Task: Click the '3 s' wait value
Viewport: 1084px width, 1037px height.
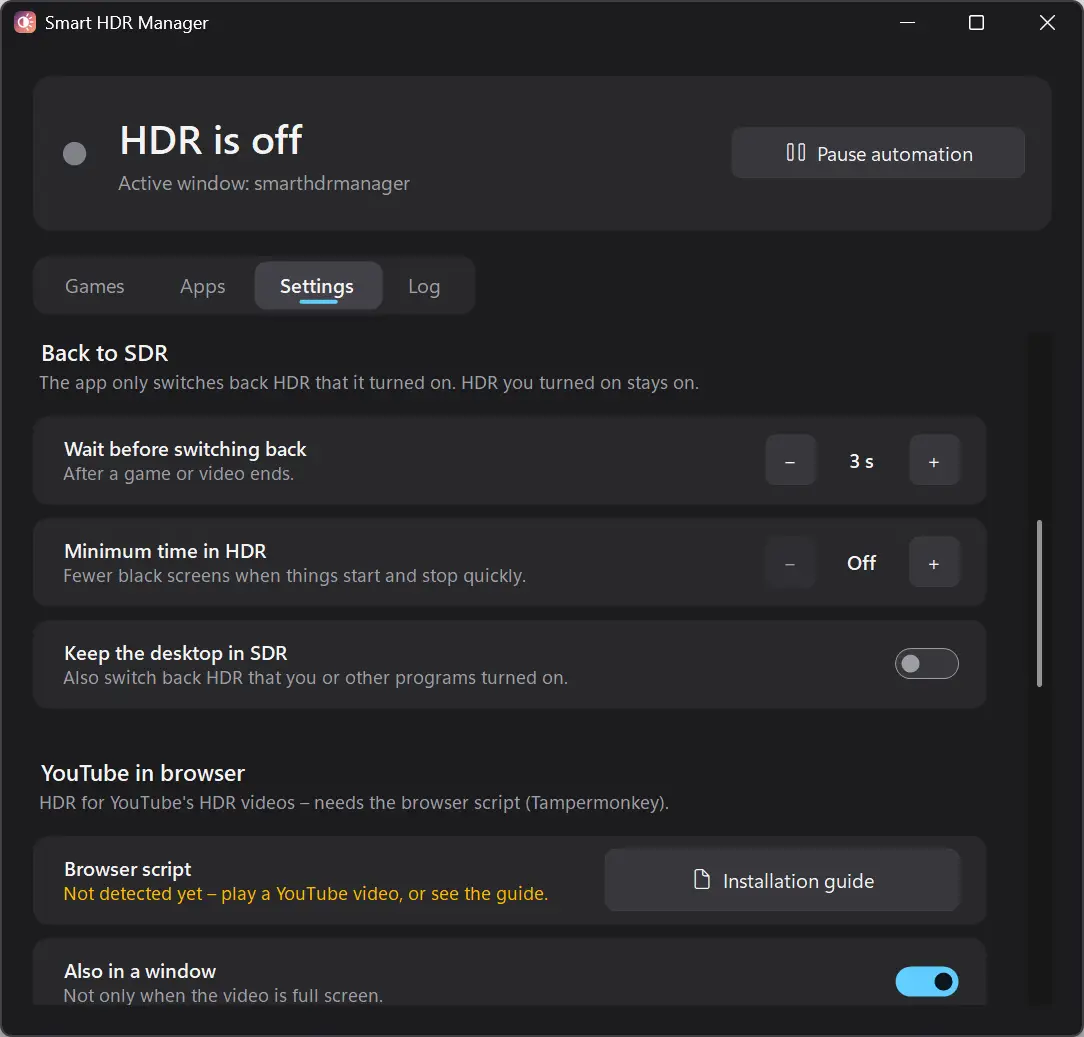Action: click(861, 461)
